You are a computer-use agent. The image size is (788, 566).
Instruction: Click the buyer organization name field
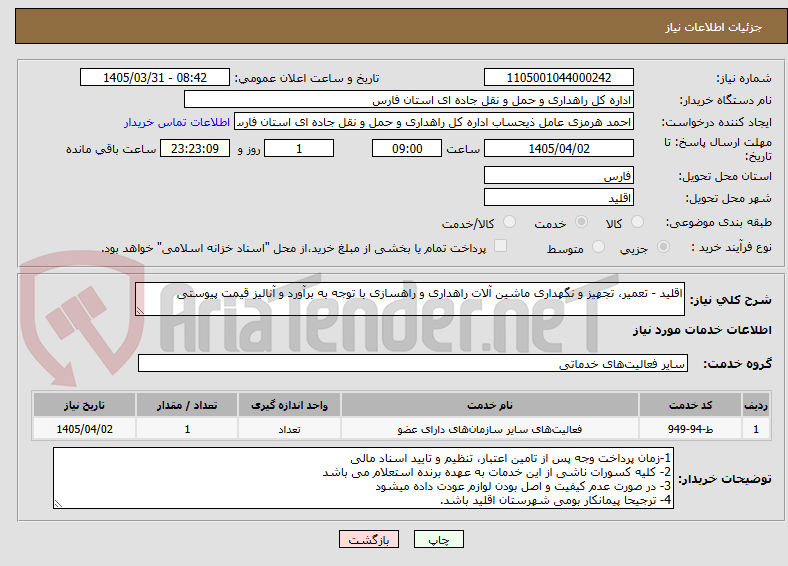pos(409,100)
